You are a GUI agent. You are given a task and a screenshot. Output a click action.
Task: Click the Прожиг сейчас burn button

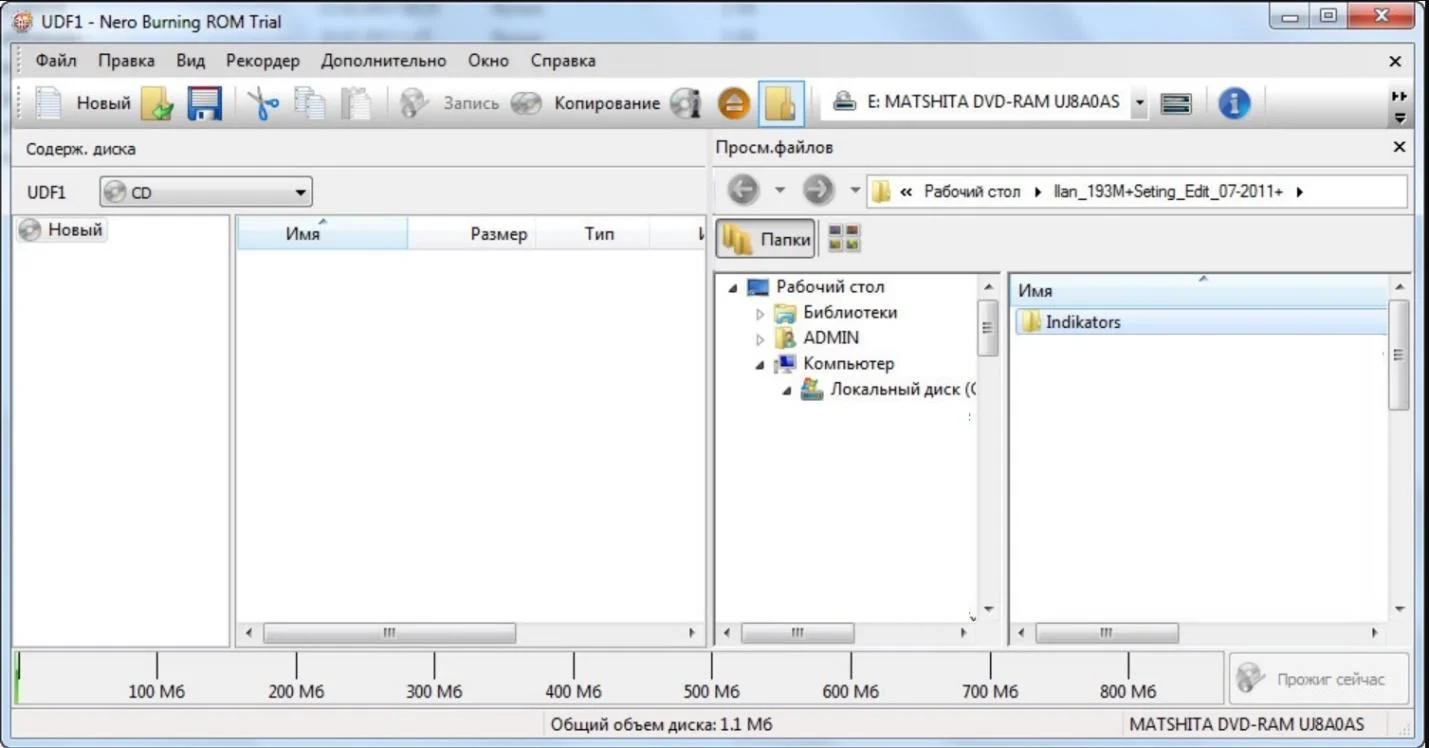[x=1319, y=679]
